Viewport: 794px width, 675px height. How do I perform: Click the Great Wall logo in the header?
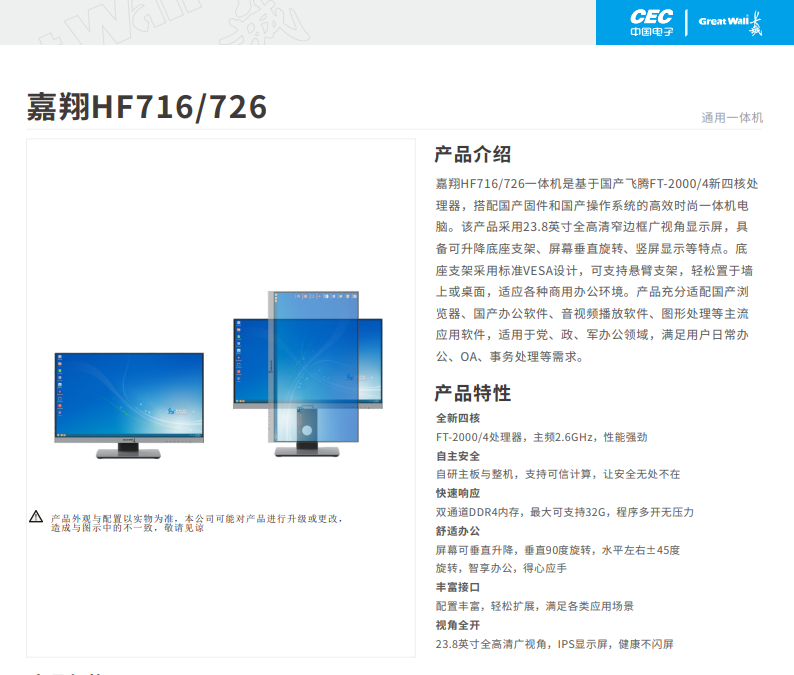pos(730,23)
